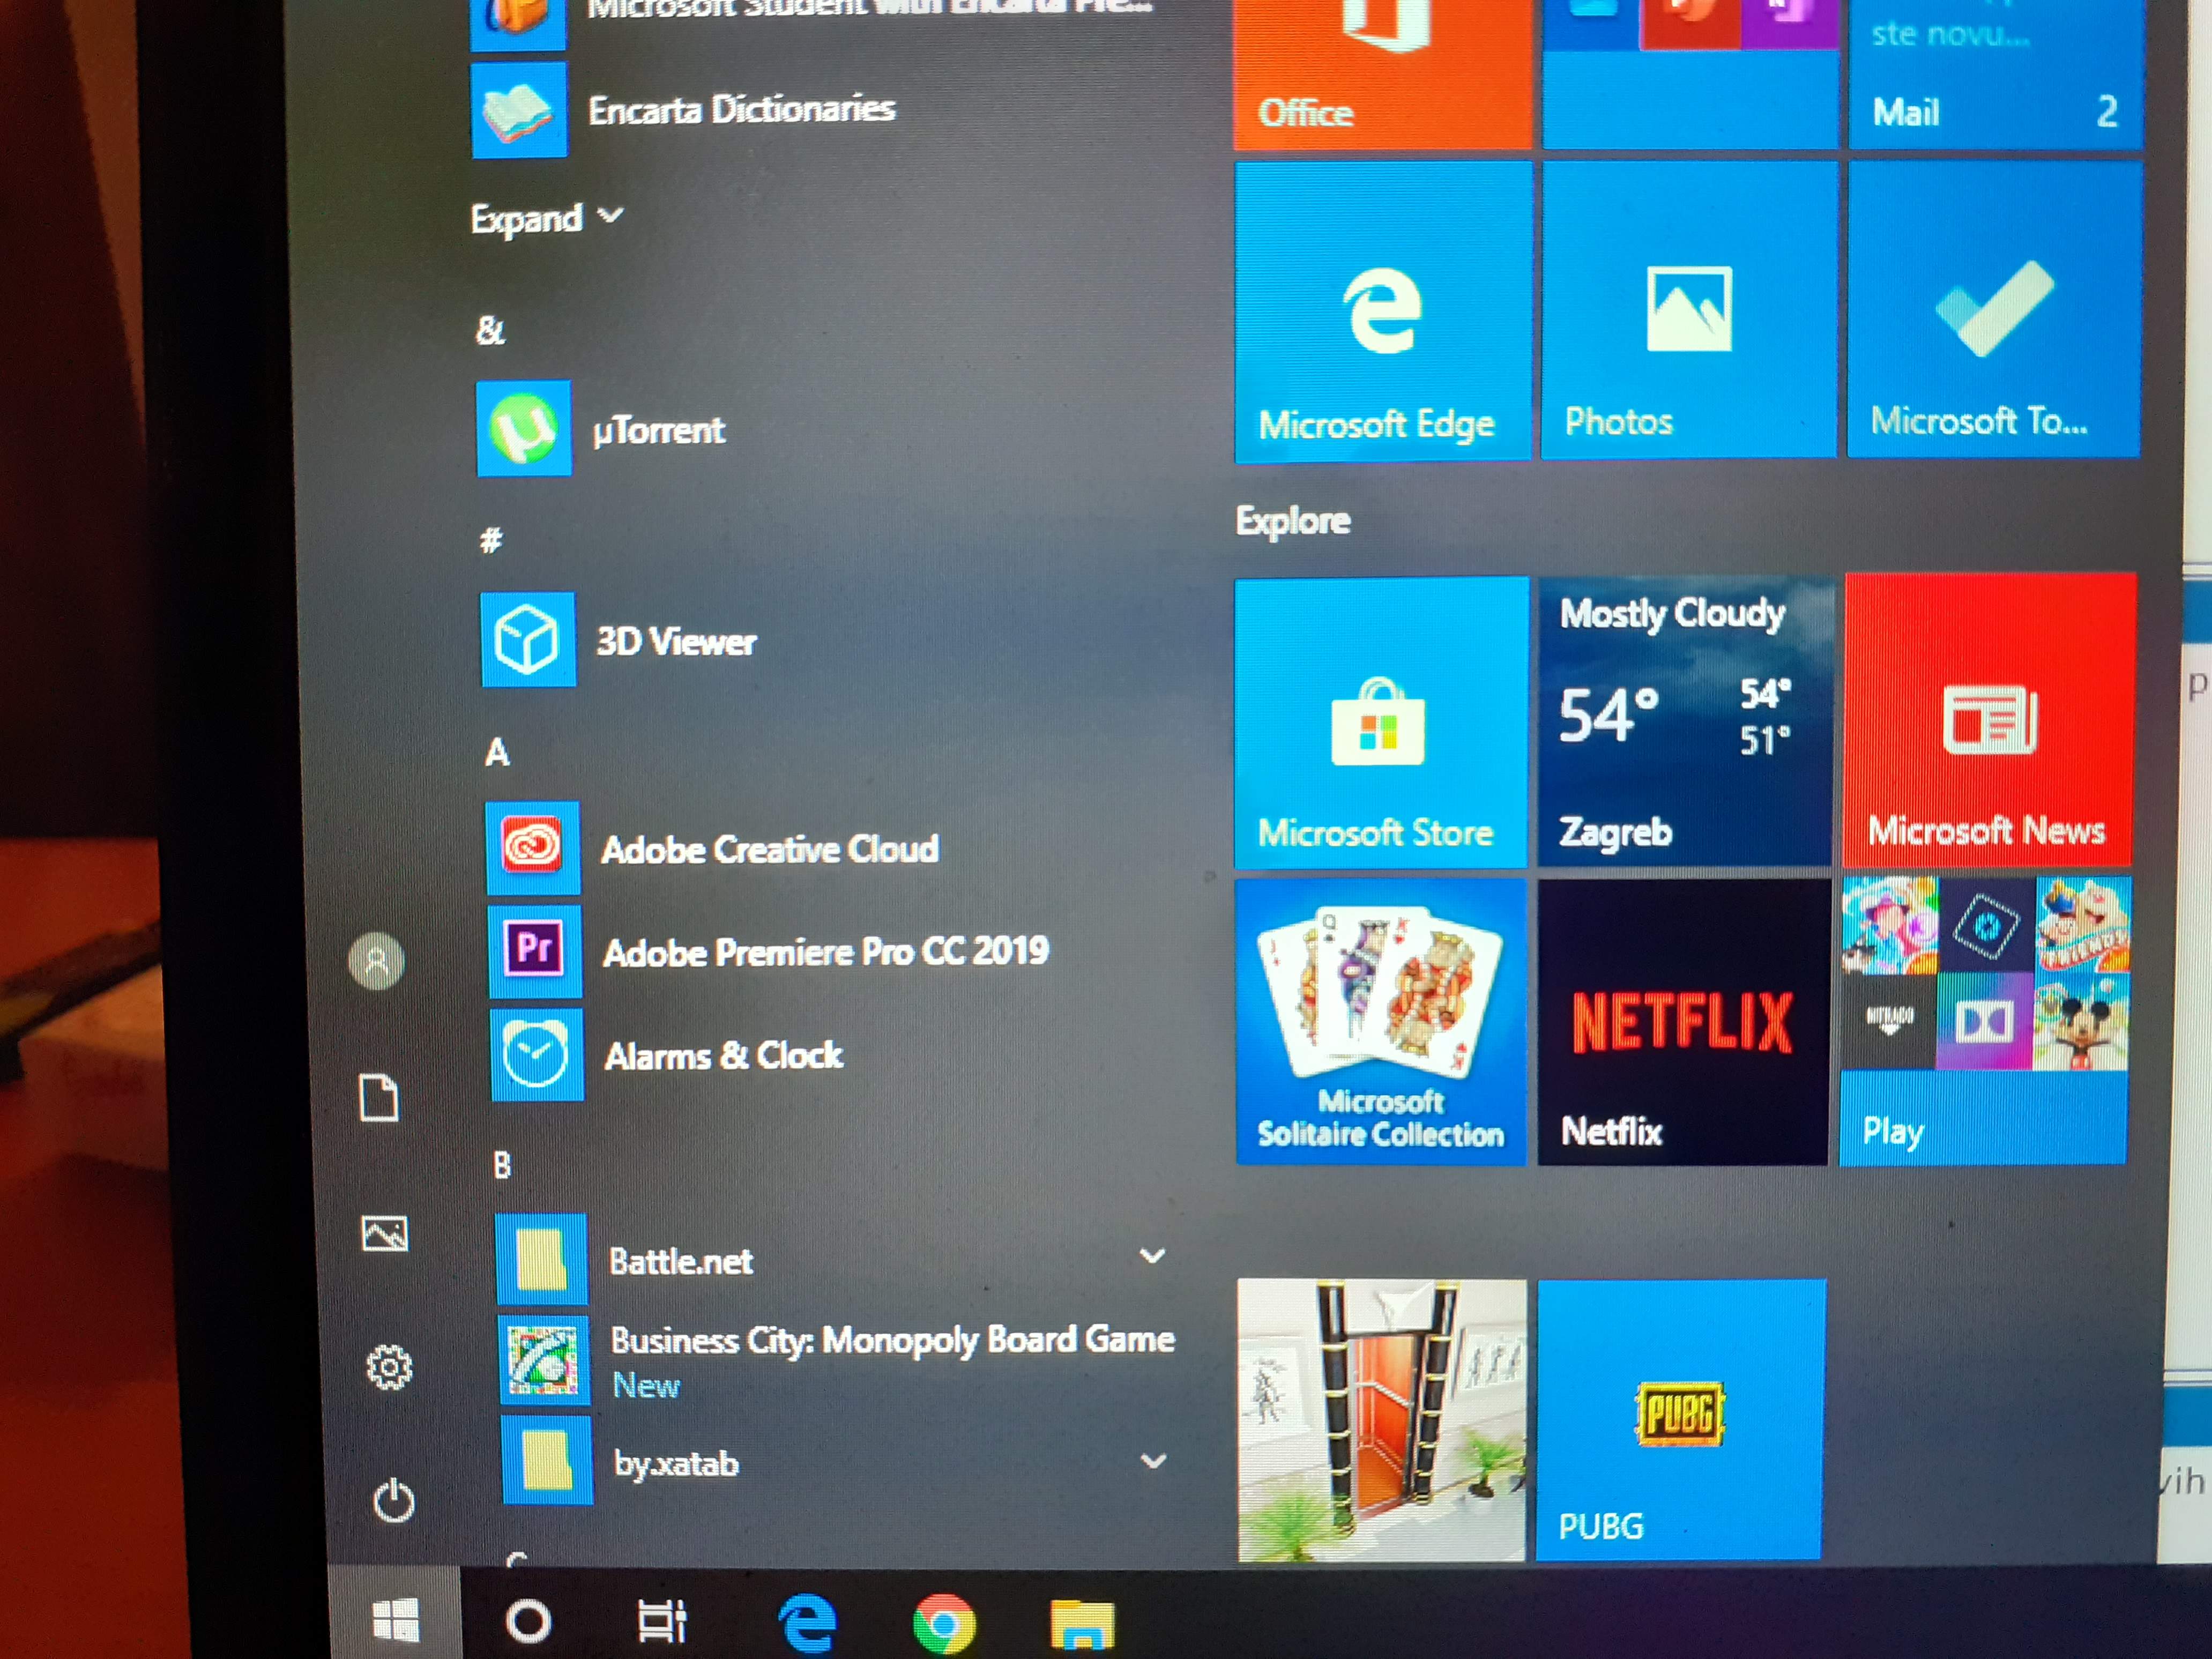Expand the by.xatab folder chevron
The image size is (2212, 1659).
point(1153,1461)
